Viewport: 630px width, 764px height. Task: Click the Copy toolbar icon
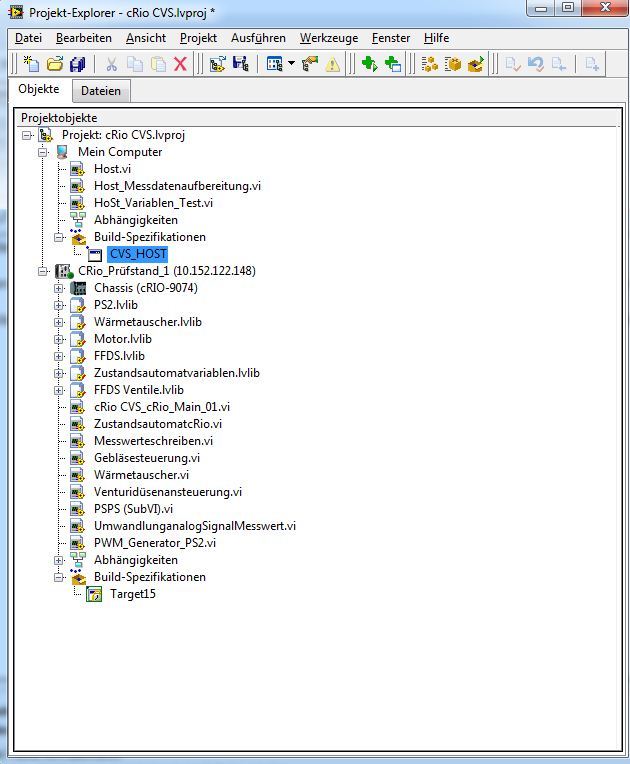135,64
